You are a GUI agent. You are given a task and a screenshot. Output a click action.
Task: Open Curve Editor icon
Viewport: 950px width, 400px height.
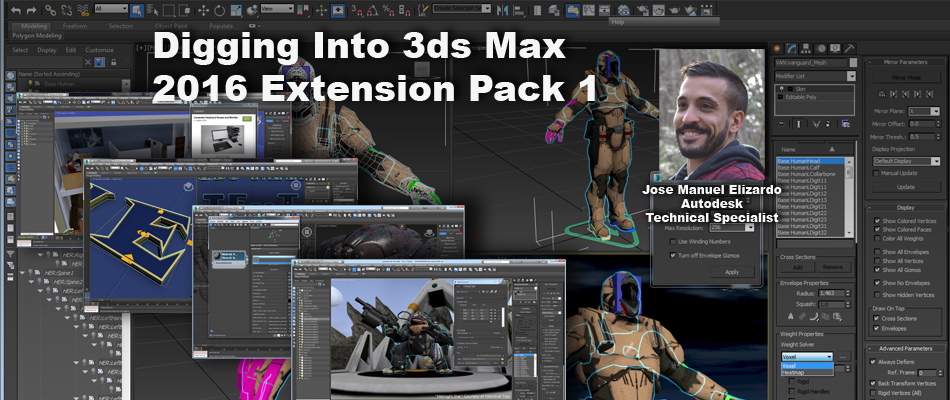(x=588, y=10)
